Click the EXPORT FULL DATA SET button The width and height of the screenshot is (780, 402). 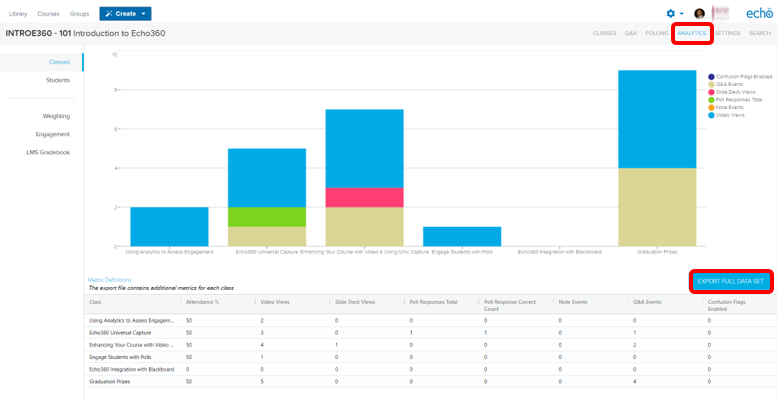tap(730, 282)
